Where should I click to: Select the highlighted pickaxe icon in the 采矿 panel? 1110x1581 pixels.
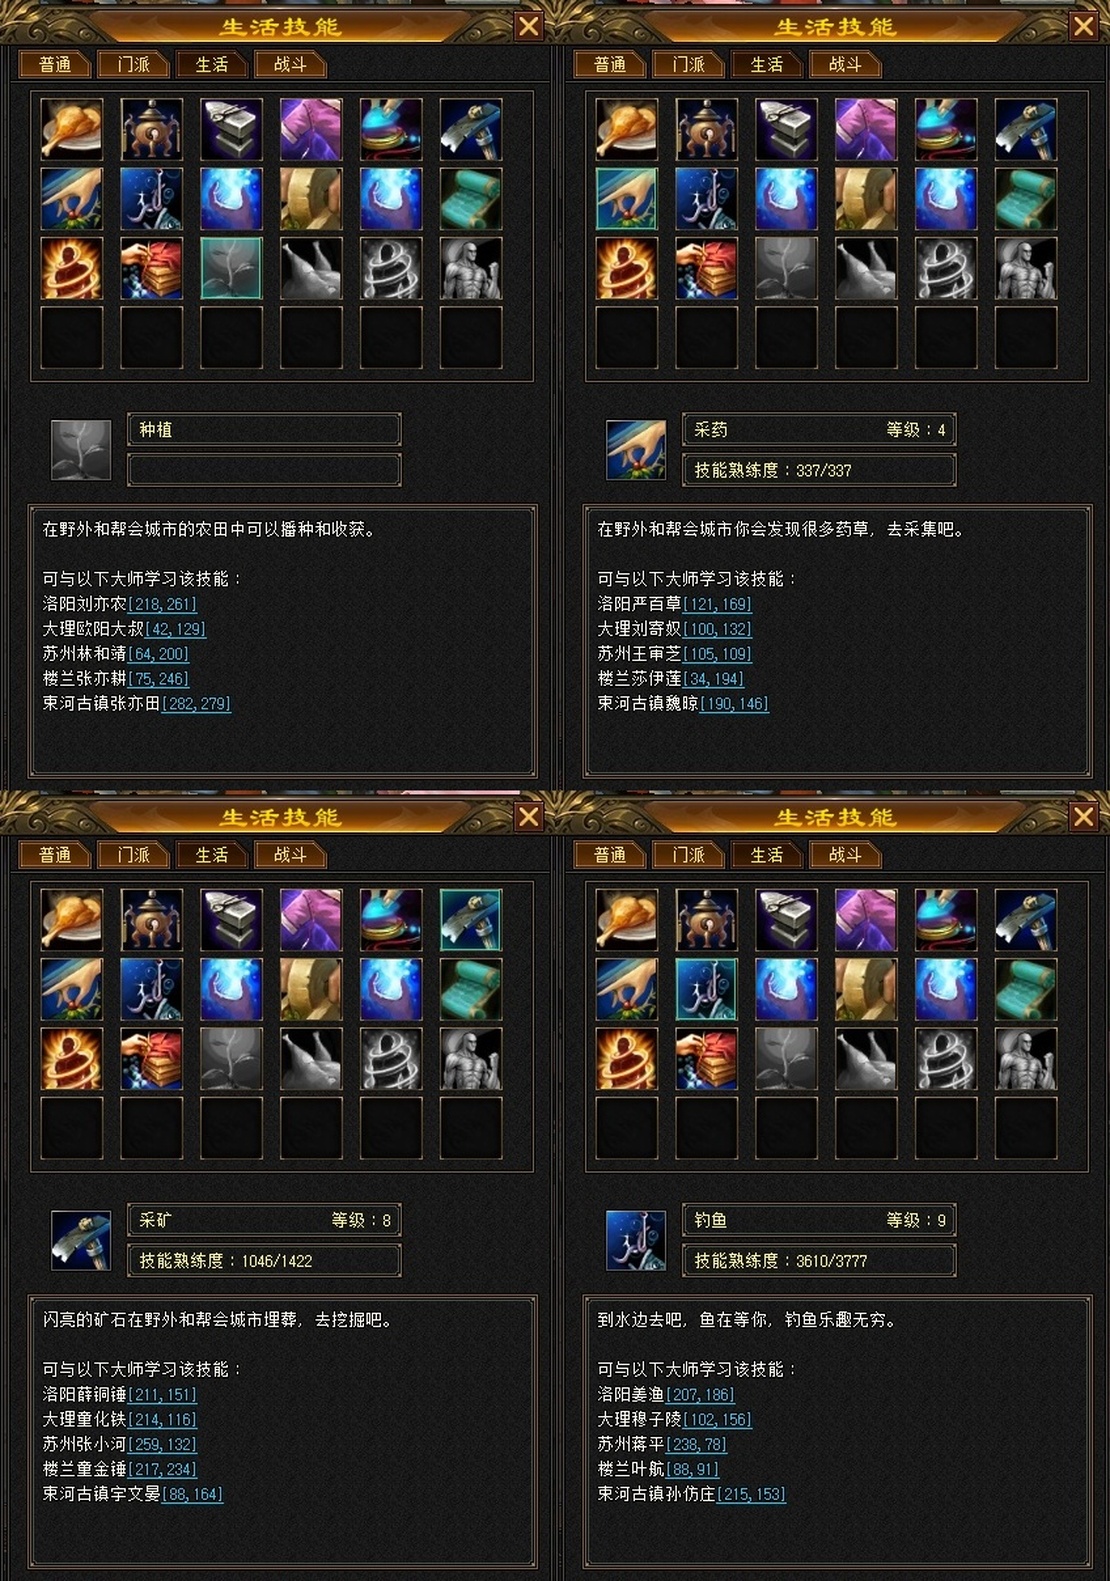(471, 919)
